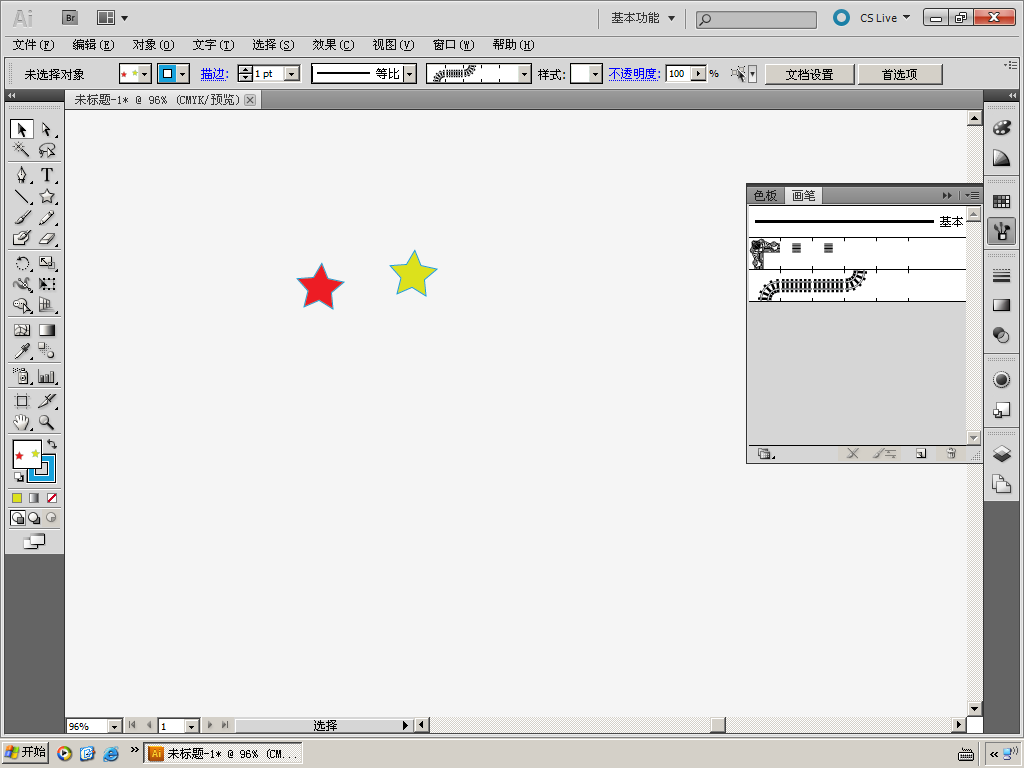Click the 文档设置 button

tap(809, 74)
